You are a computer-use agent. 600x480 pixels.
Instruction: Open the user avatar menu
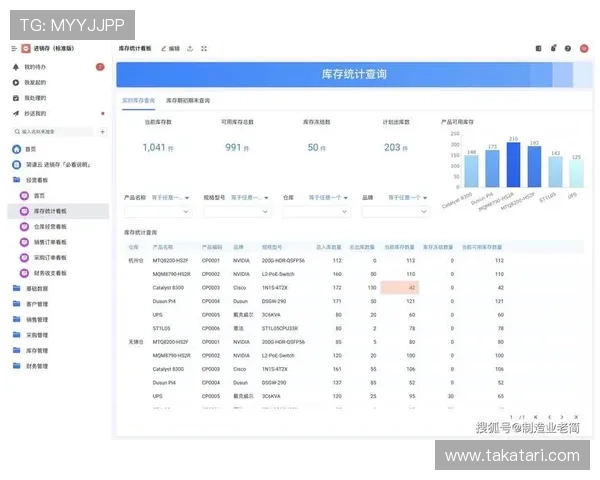point(584,48)
